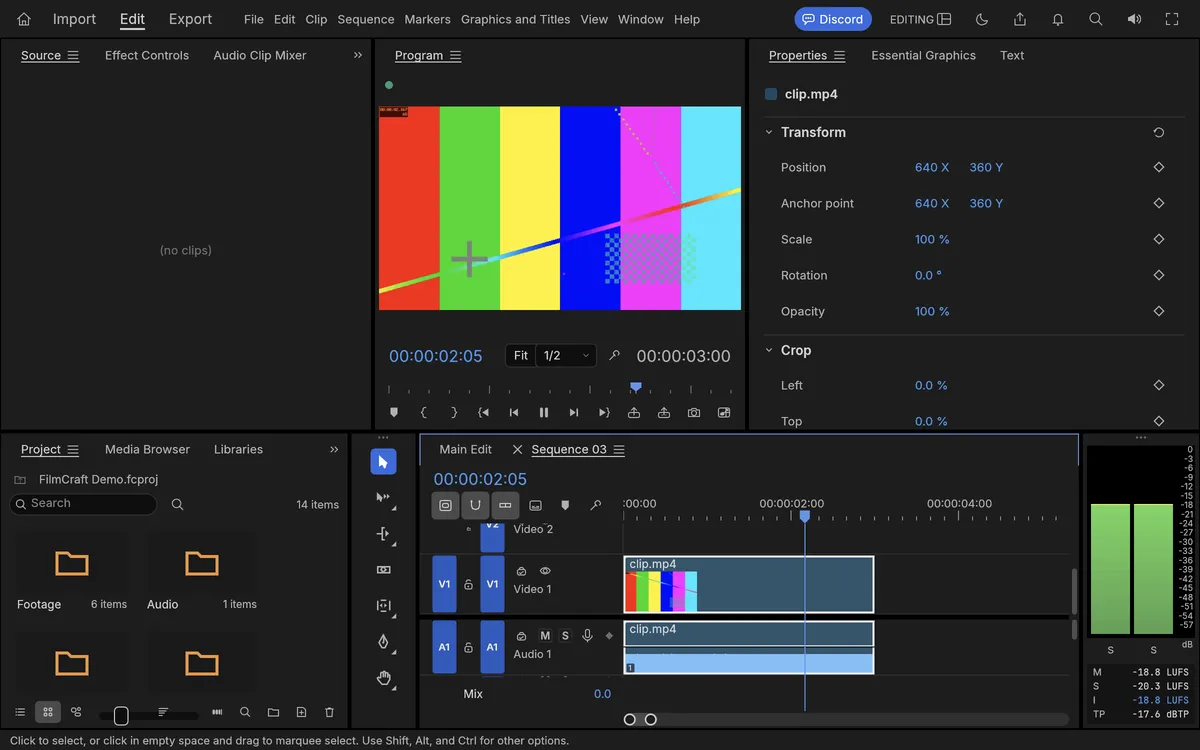Click the share/export icon in top bar
The image size is (1200, 750).
click(x=1020, y=19)
